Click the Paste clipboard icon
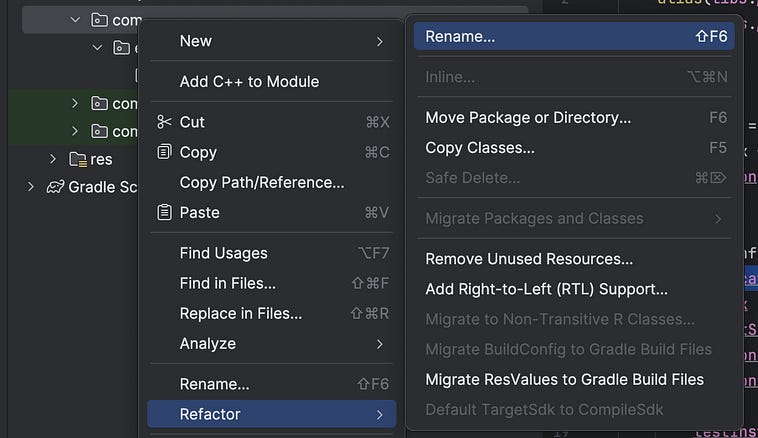This screenshot has height=438, width=758. tap(164, 212)
